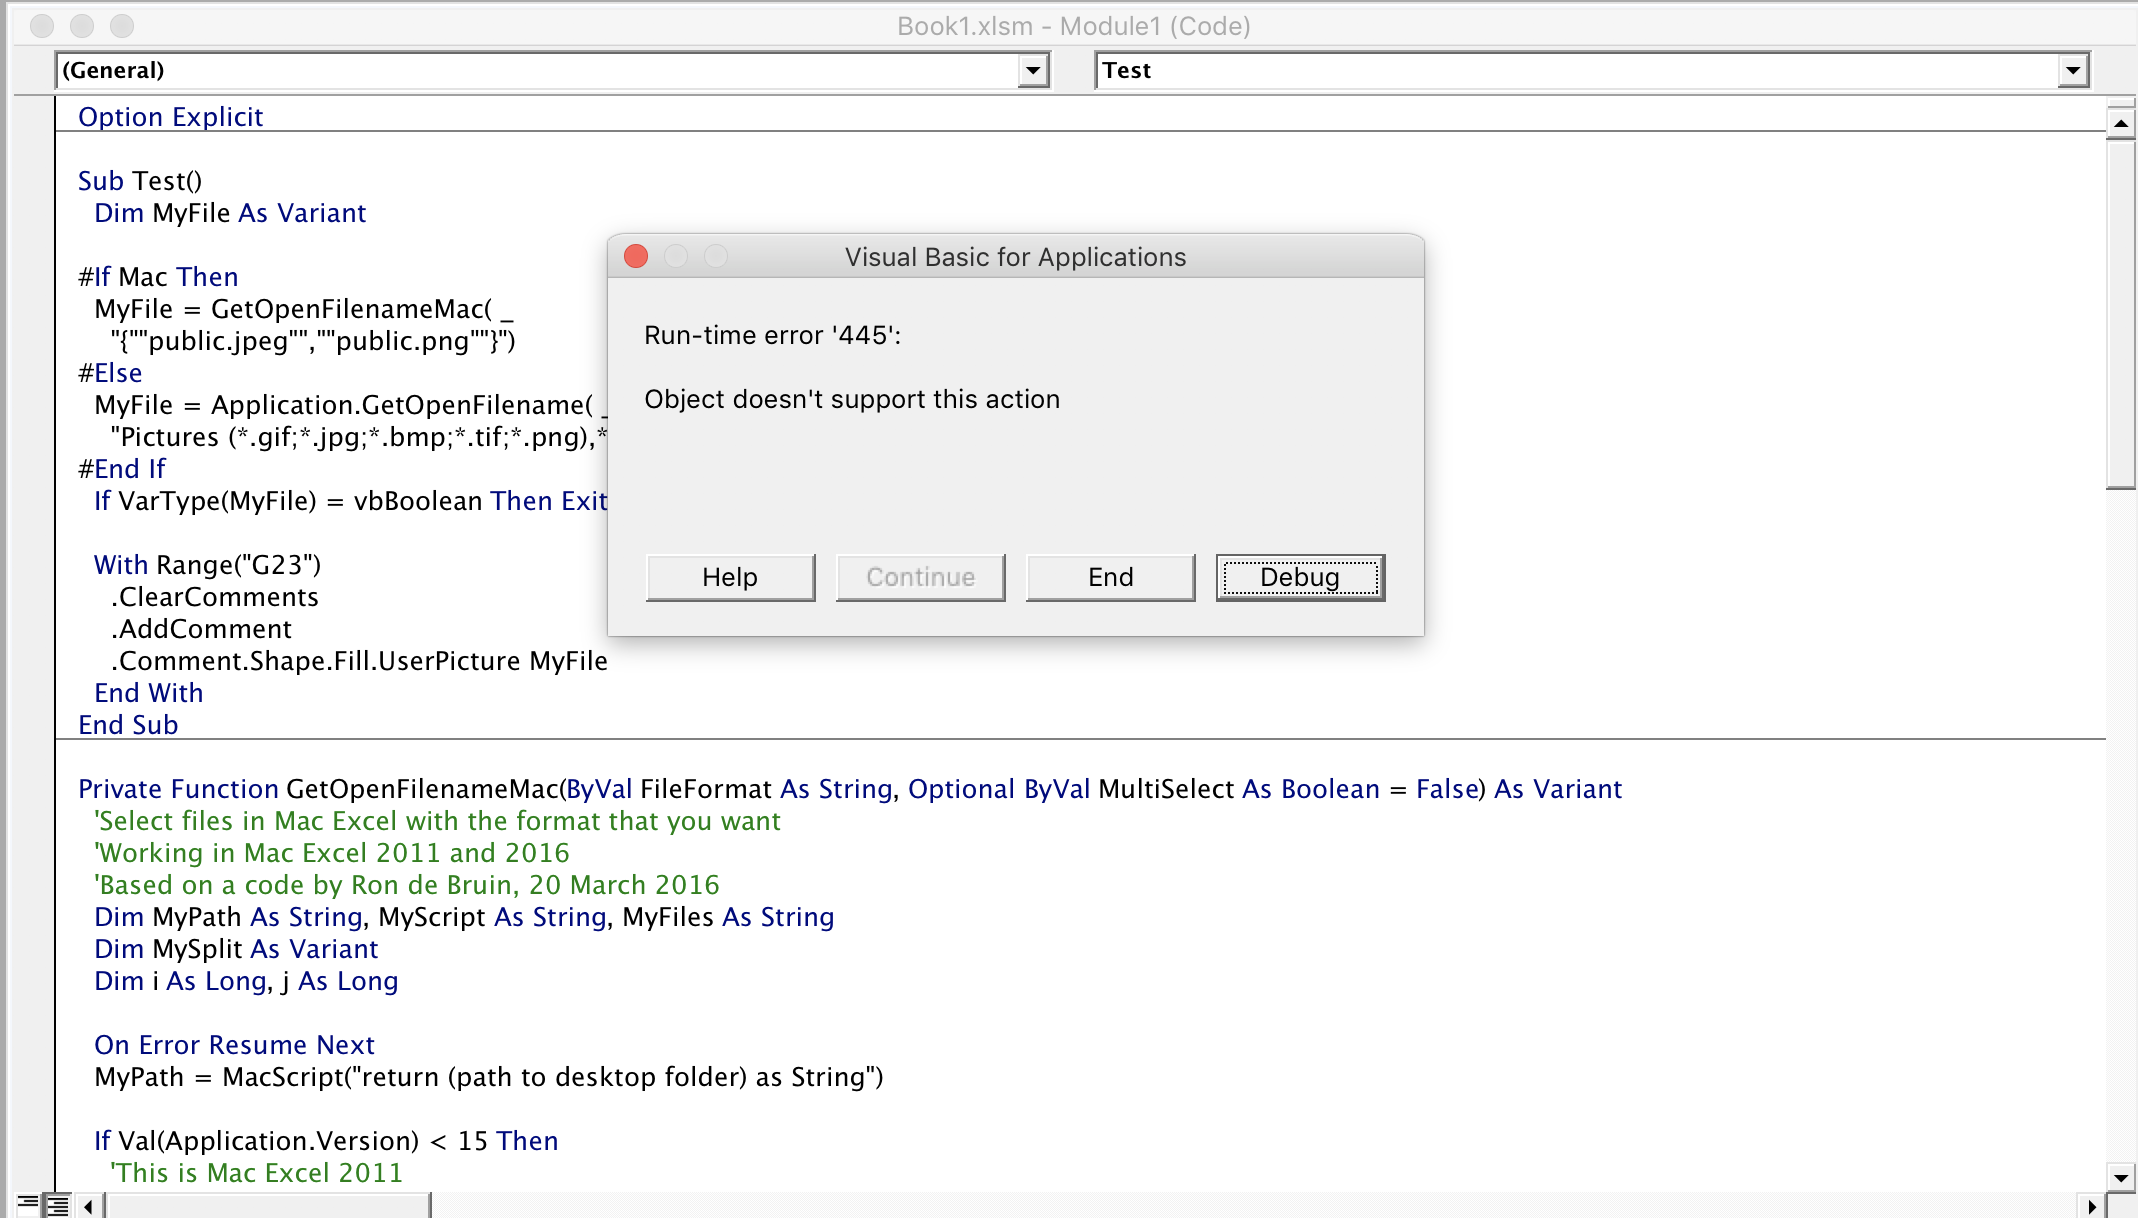
Task: Click the vertical scroll up arrow
Action: (x=2120, y=123)
